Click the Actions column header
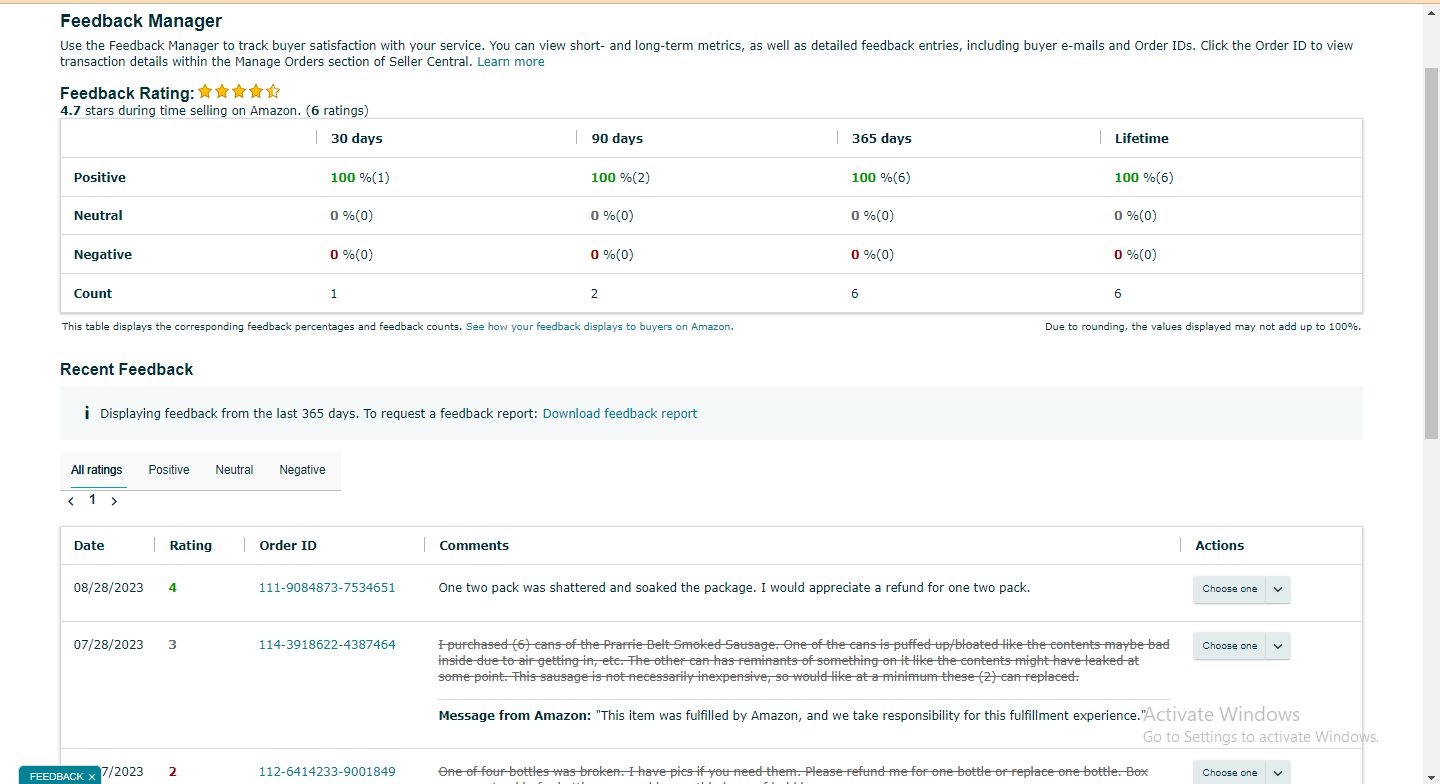The width and height of the screenshot is (1440, 784). tap(1220, 546)
